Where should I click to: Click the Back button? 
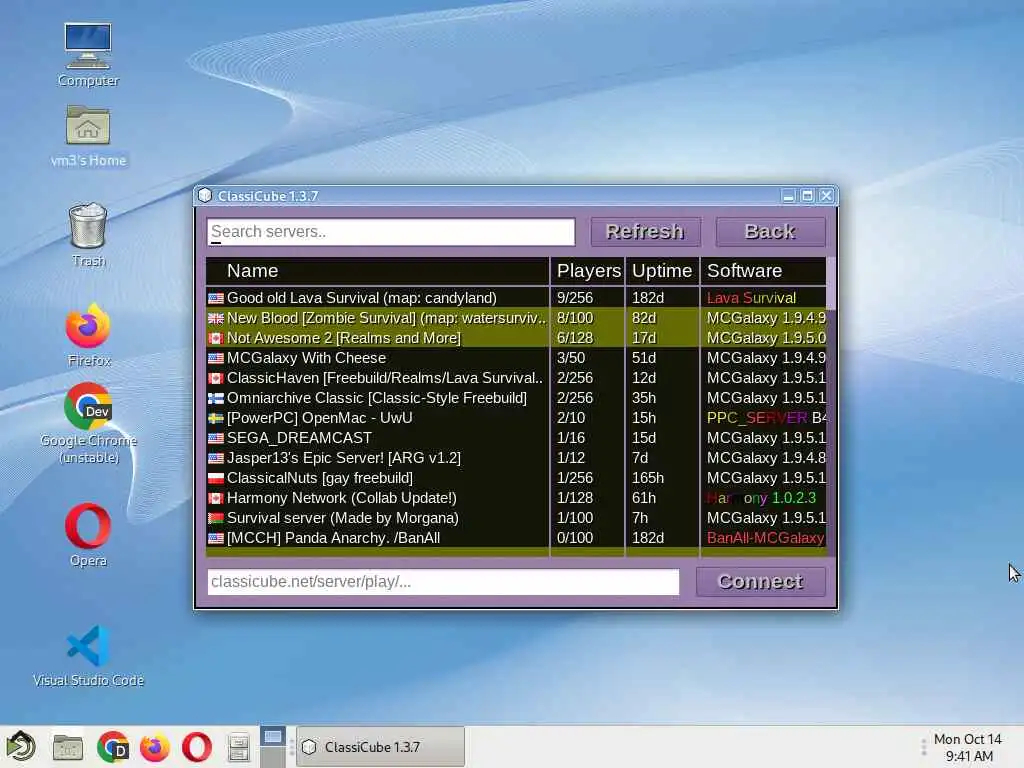pyautogui.click(x=770, y=232)
